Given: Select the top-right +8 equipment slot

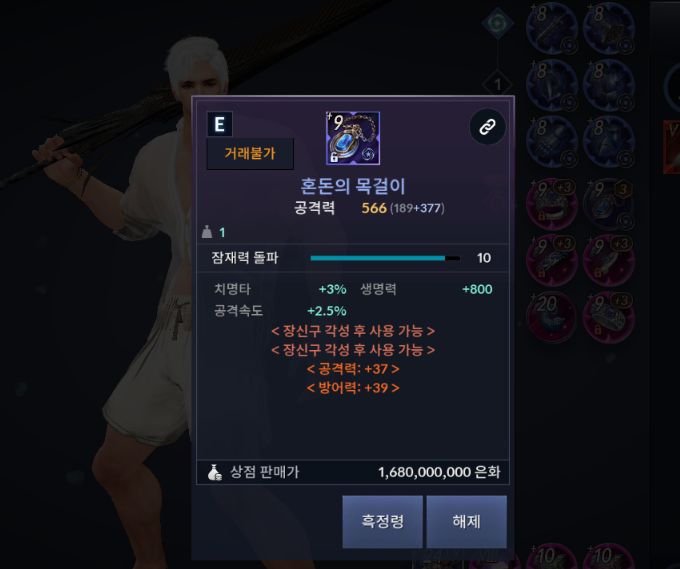Looking at the screenshot, I should (x=609, y=28).
